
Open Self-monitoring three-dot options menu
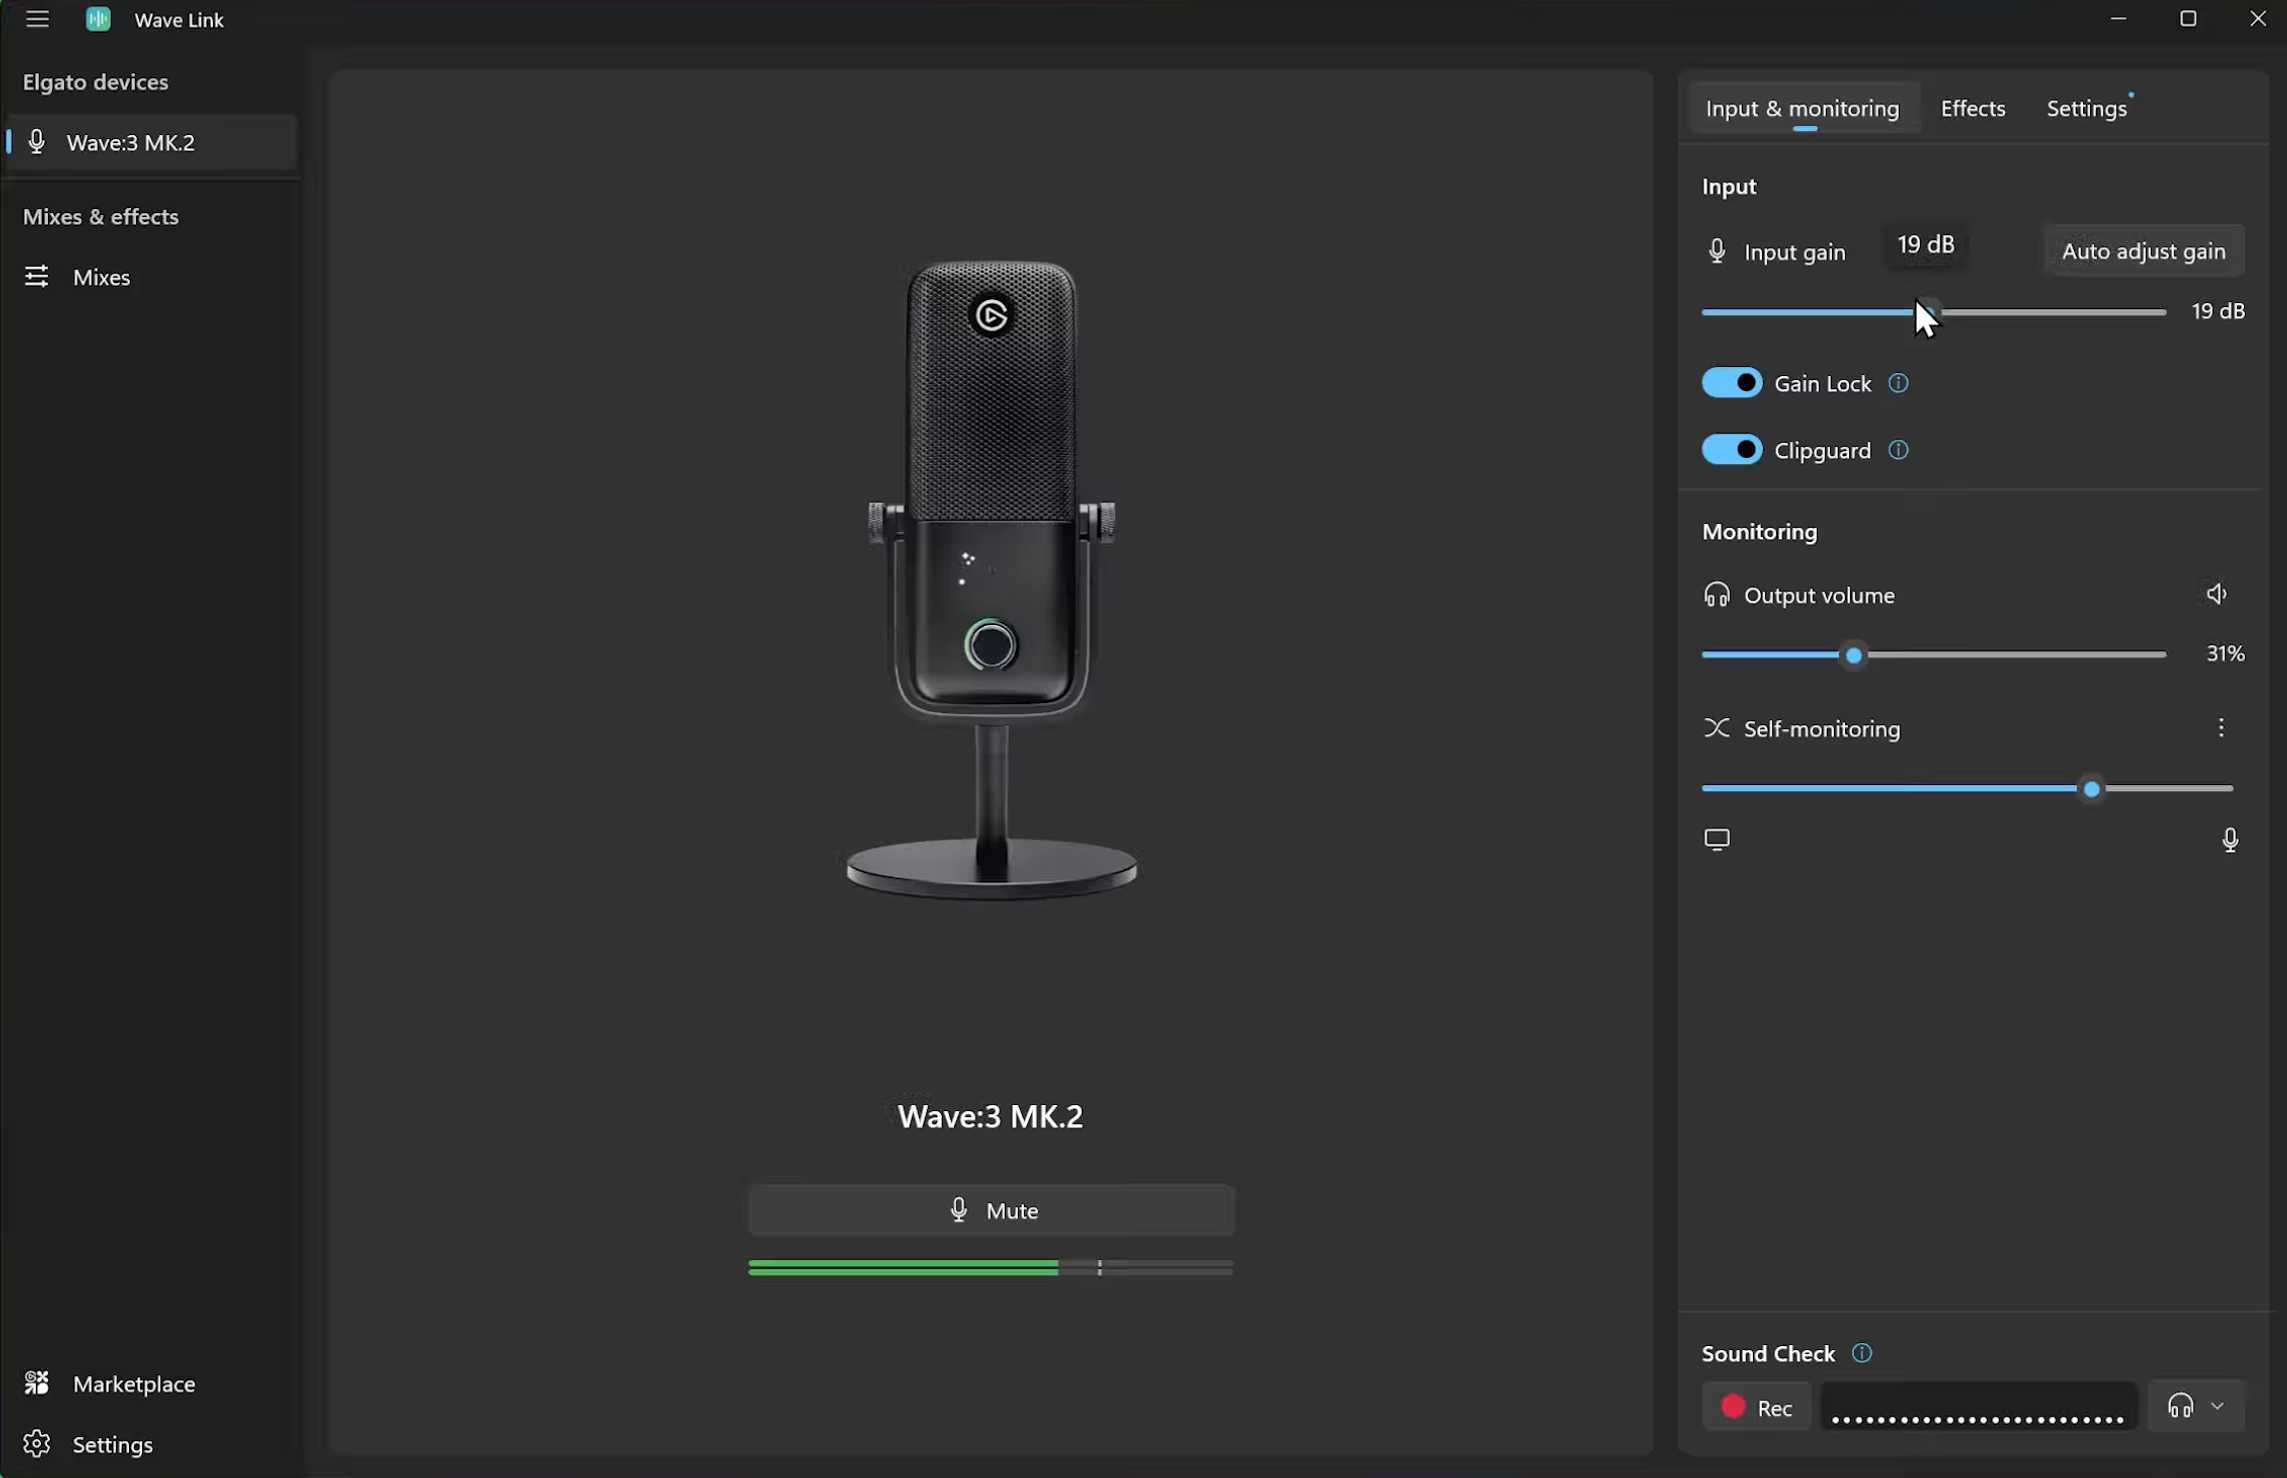tap(2221, 728)
